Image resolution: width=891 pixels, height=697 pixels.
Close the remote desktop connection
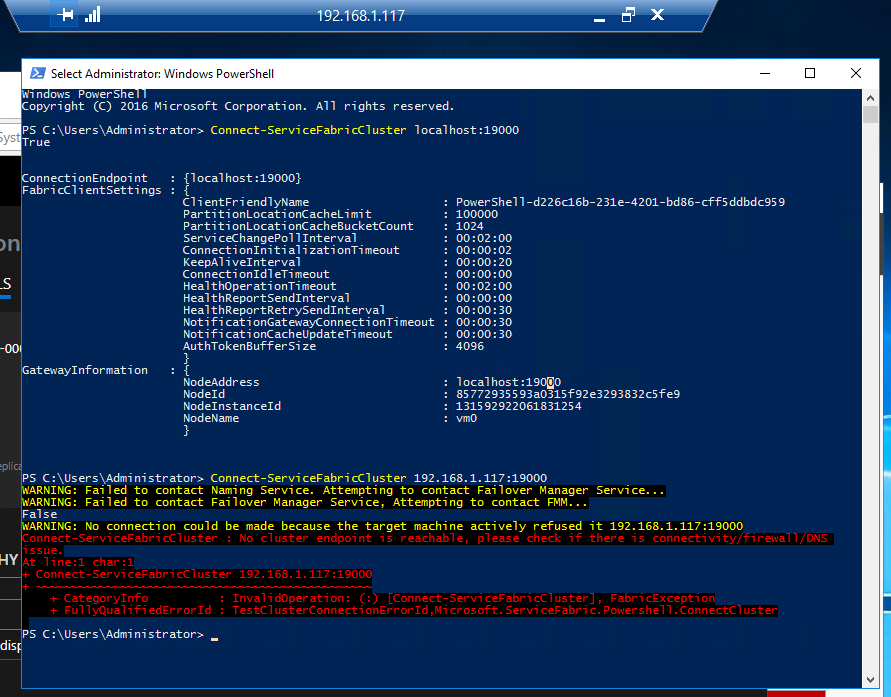660,15
